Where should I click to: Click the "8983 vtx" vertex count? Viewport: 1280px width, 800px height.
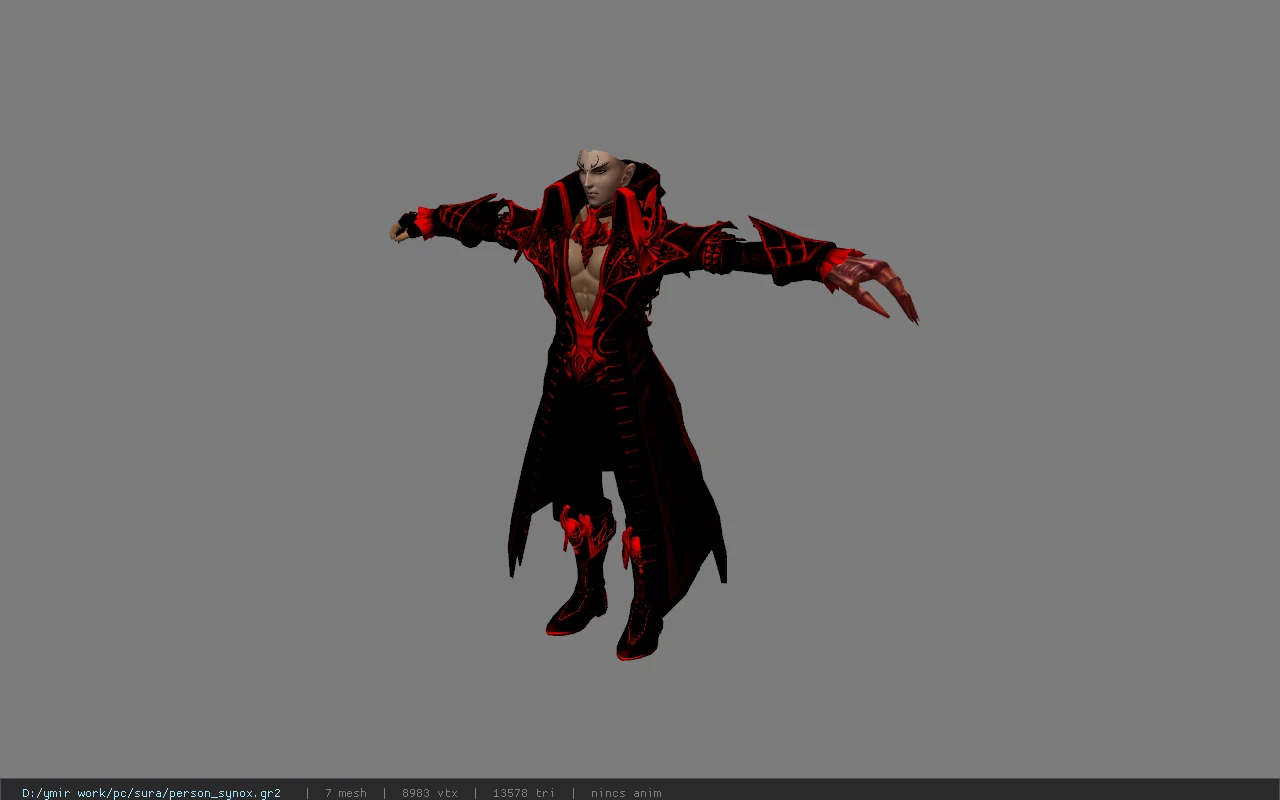430,793
